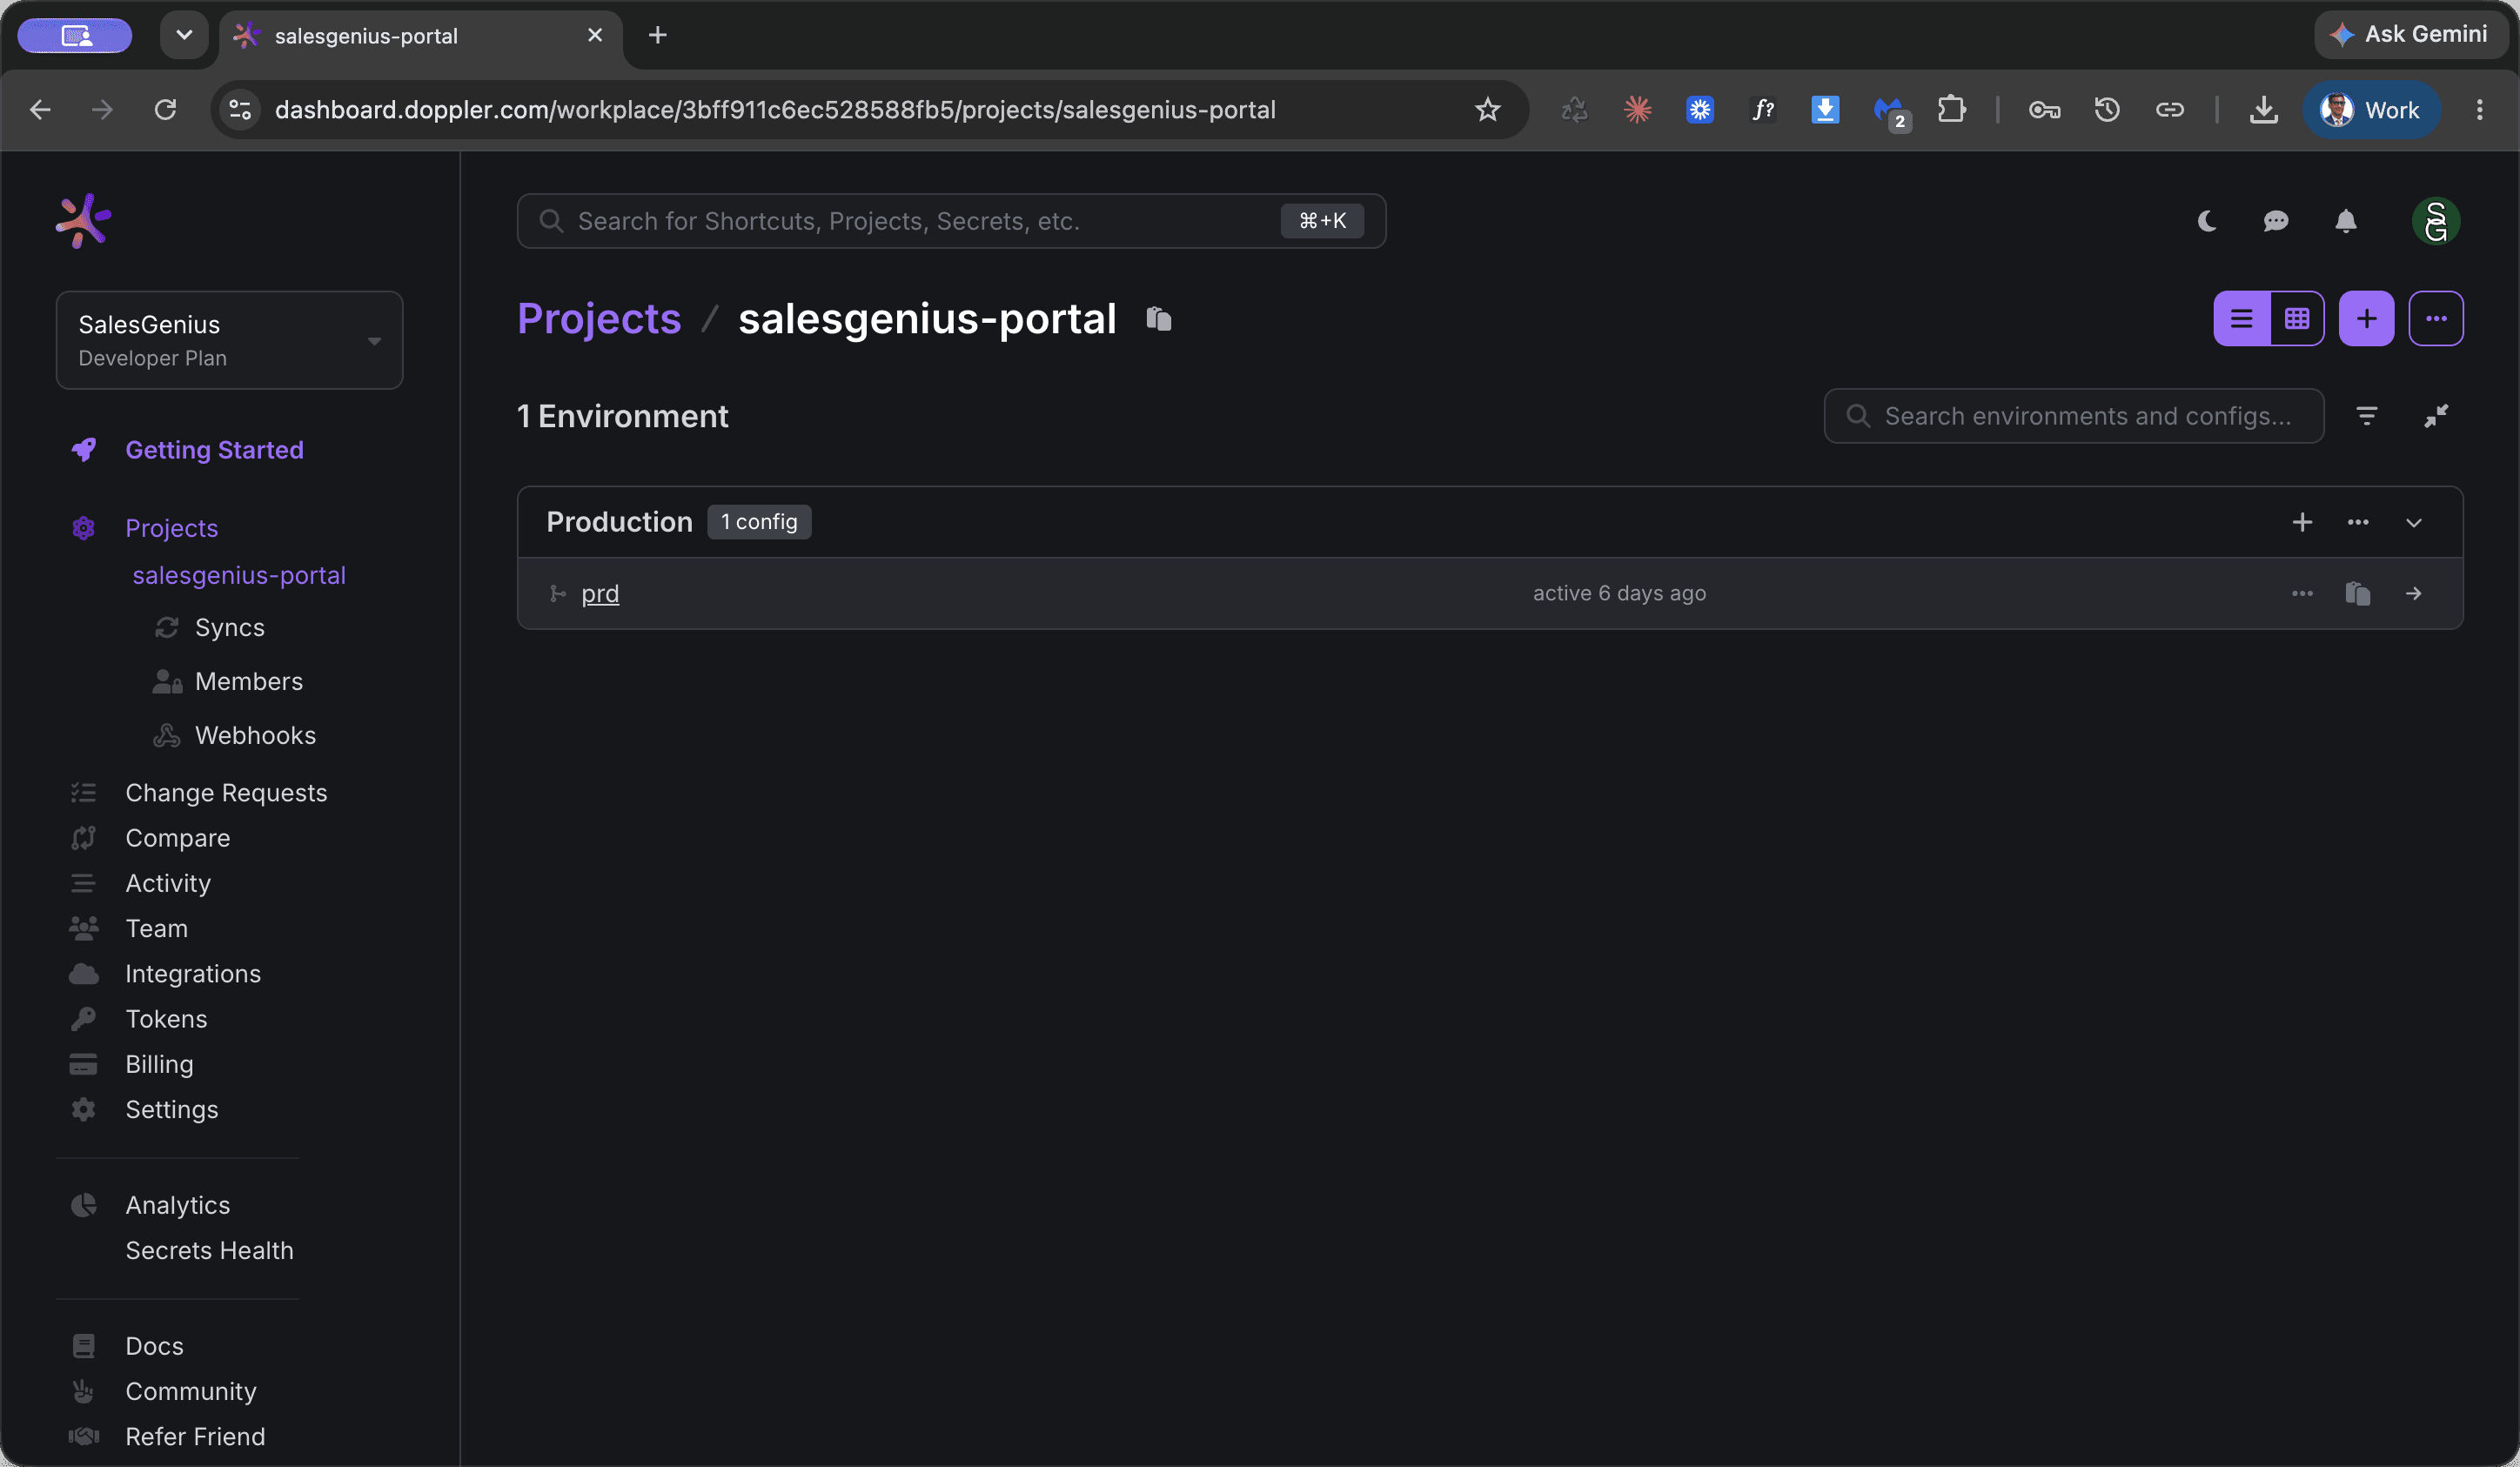Click Ask Gemini button

coord(2410,35)
